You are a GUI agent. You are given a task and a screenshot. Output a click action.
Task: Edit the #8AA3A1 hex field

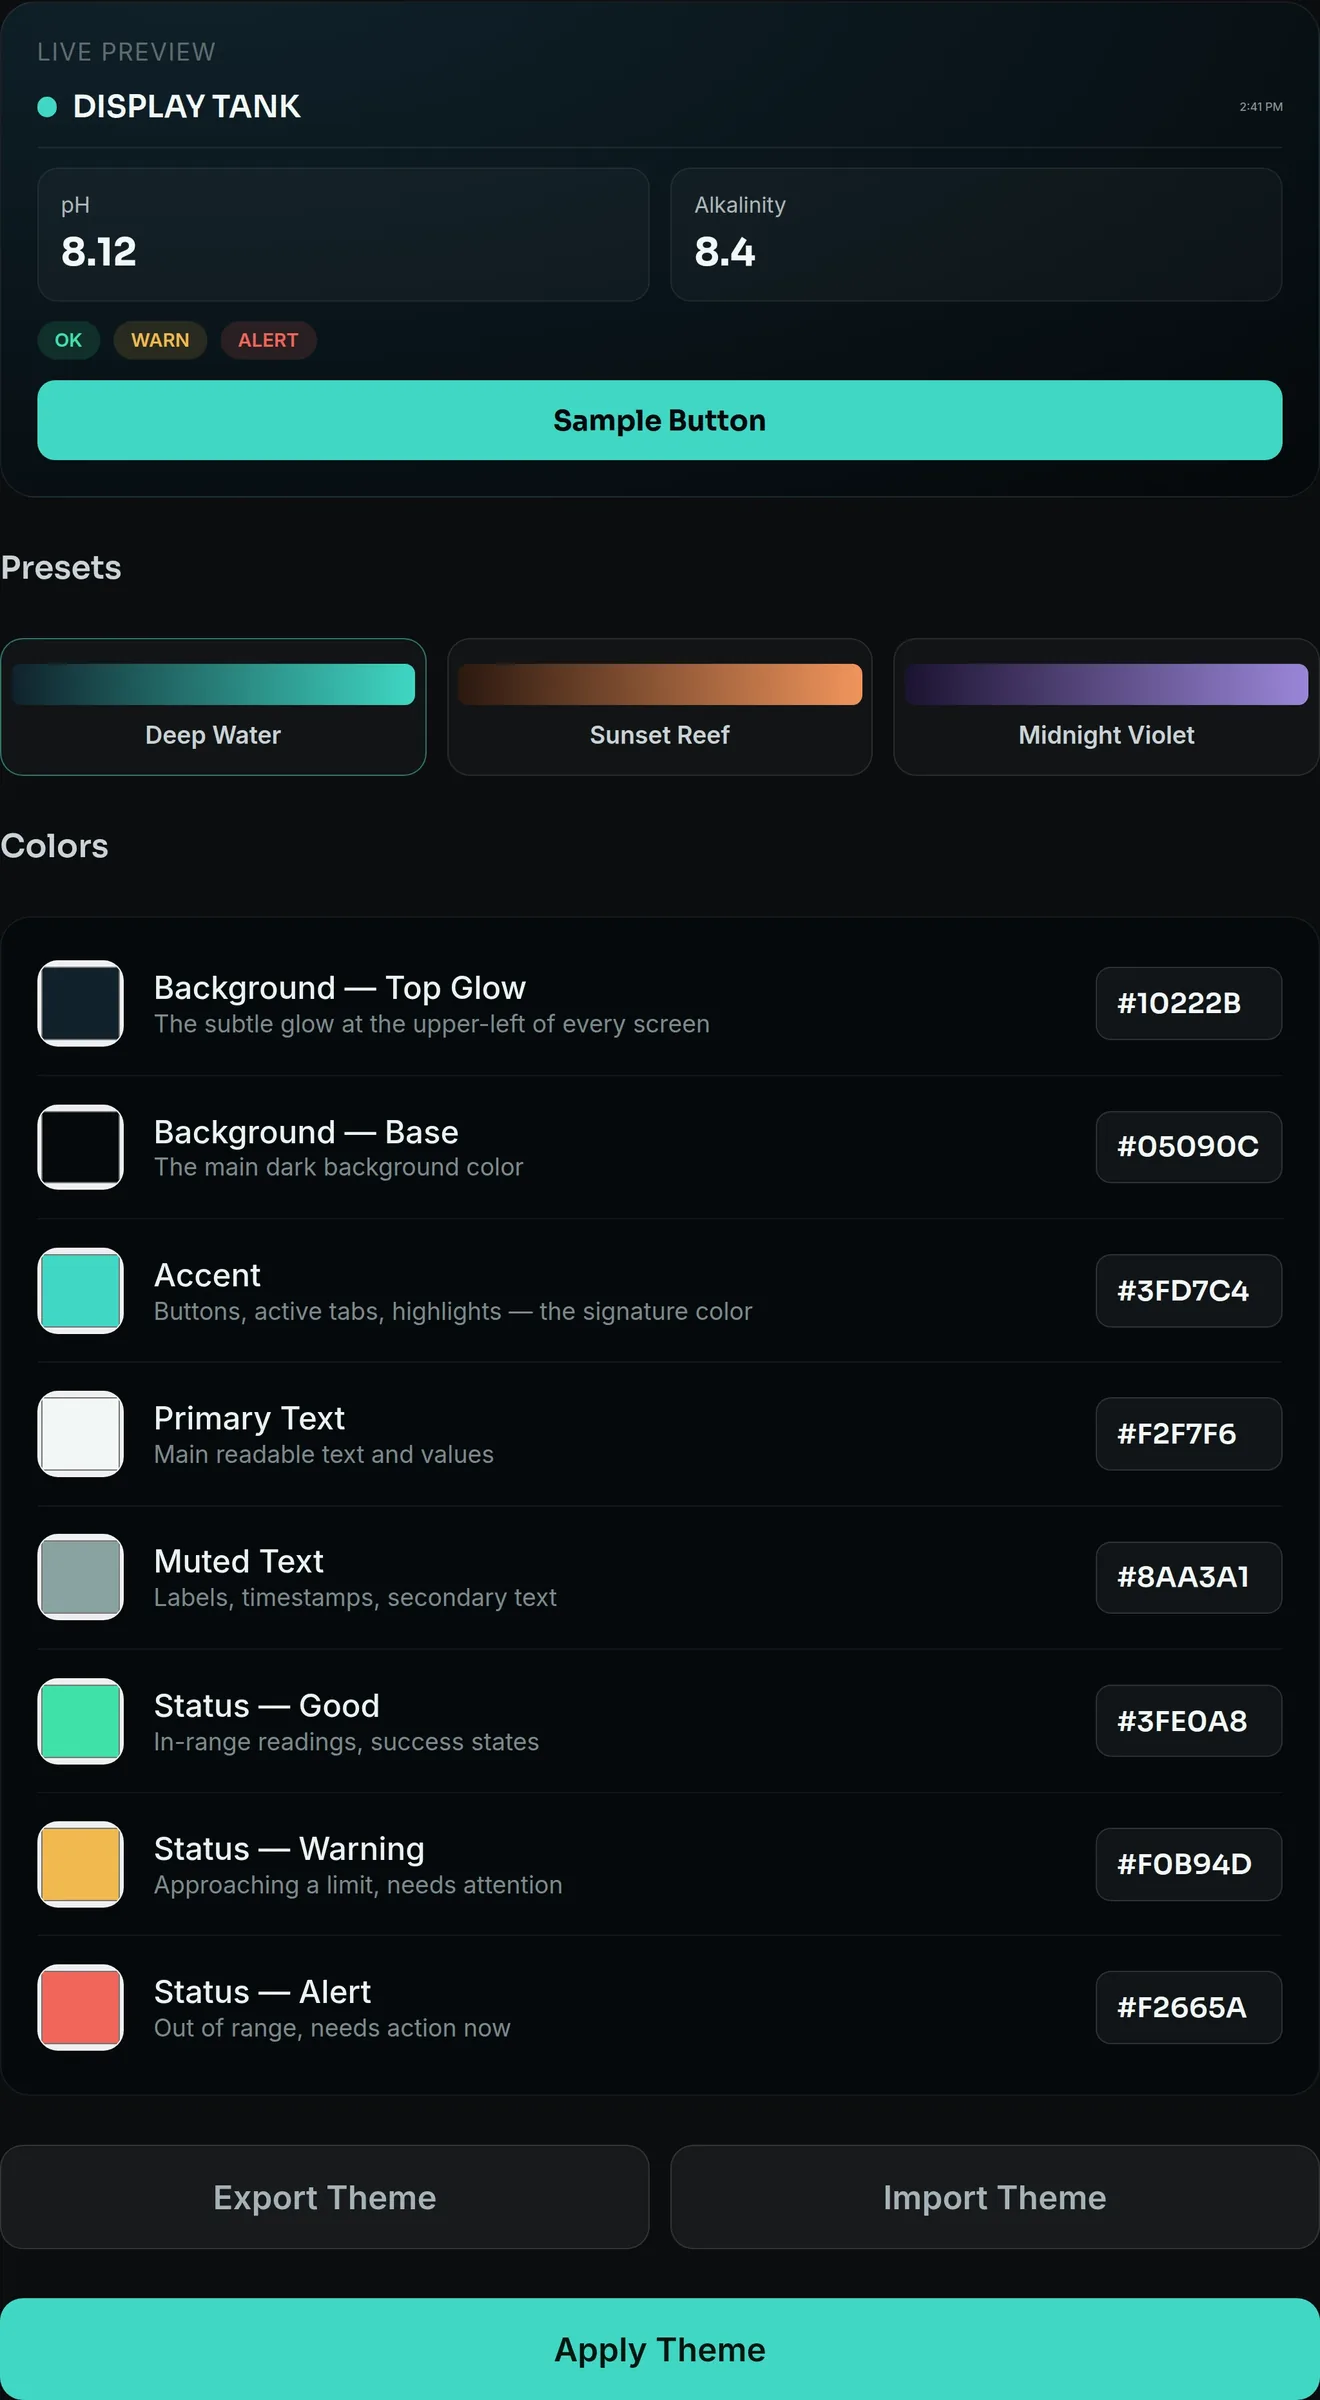(x=1189, y=1577)
